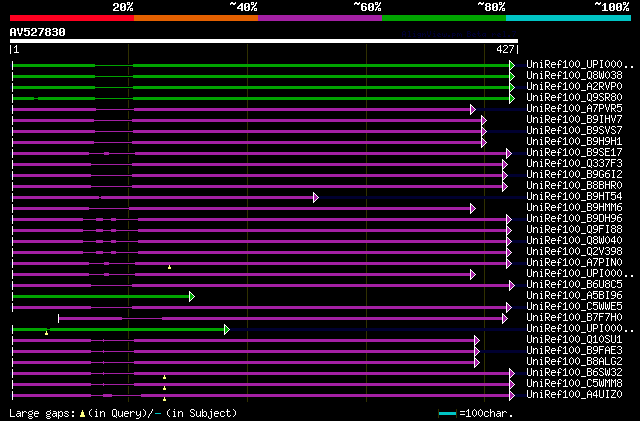Open the UniRef100_B9IHV7 hit label
This screenshot has width=640, height=421.
[x=574, y=120]
